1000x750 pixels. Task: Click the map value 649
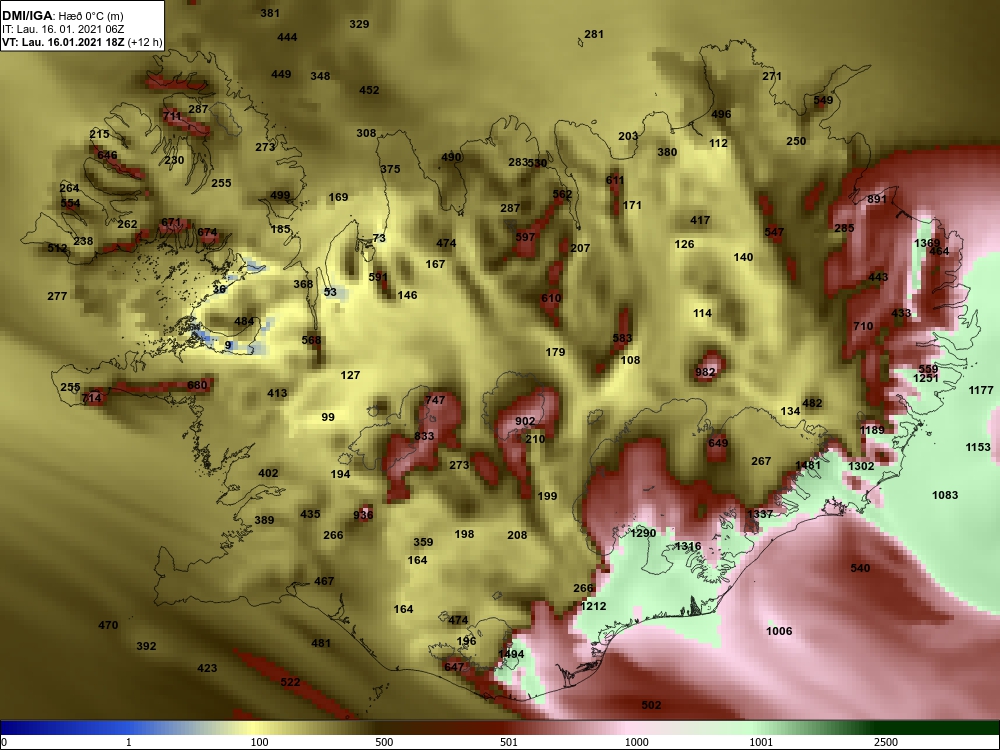click(x=718, y=443)
